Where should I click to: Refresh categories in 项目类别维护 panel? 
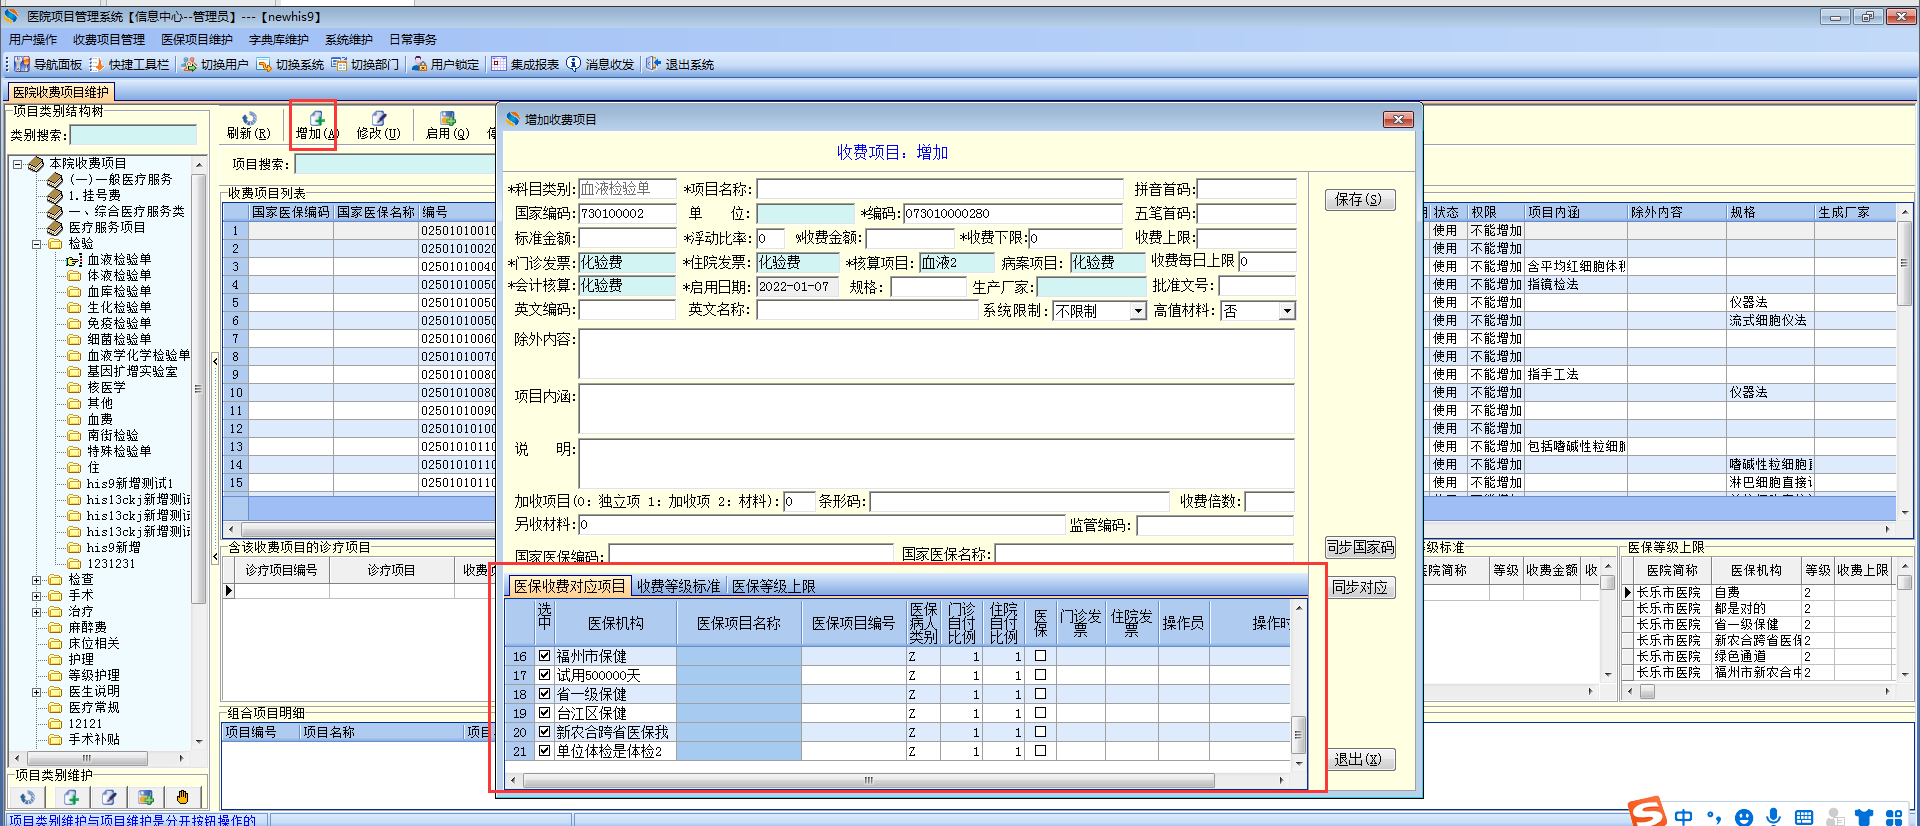27,797
